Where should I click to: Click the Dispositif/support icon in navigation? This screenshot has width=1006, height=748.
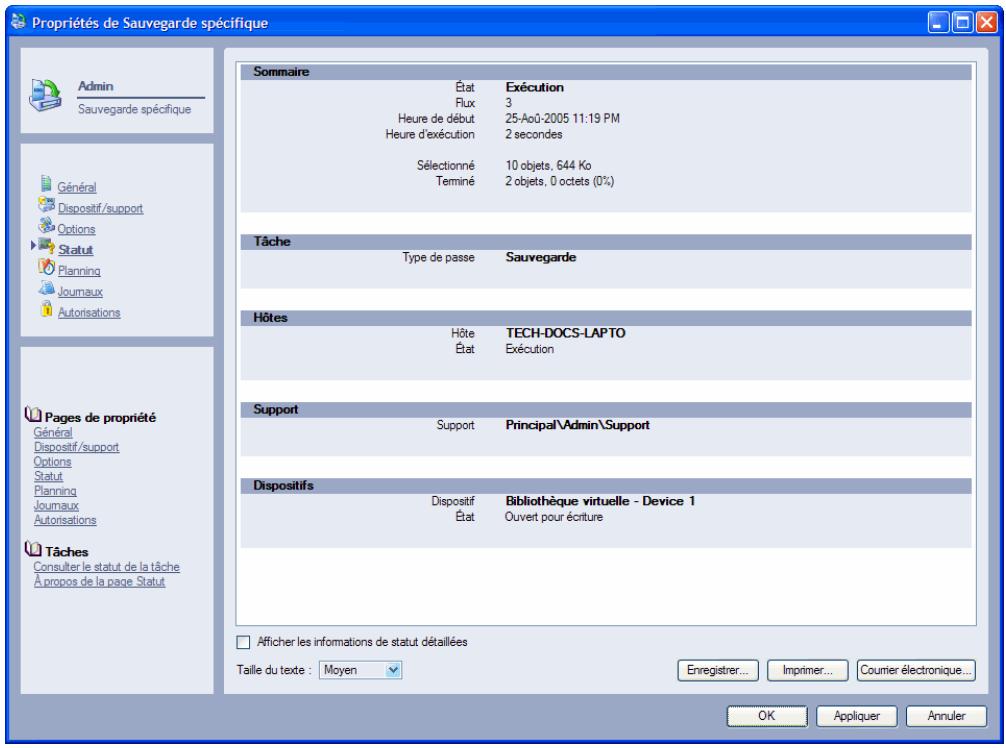[46, 205]
